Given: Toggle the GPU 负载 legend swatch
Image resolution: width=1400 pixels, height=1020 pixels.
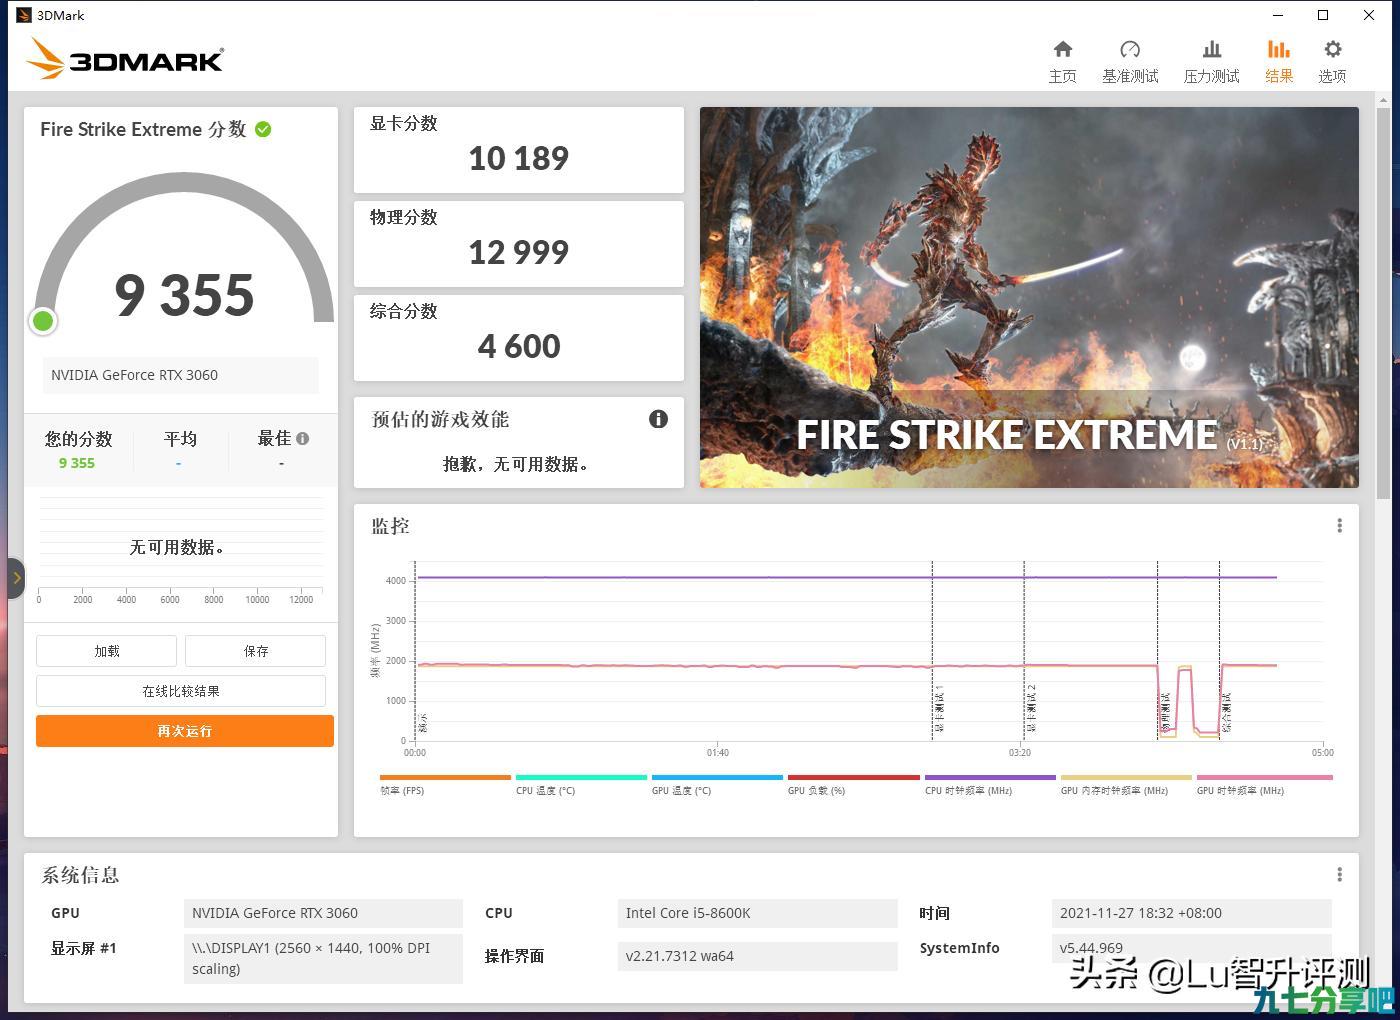Looking at the screenshot, I should point(853,777).
